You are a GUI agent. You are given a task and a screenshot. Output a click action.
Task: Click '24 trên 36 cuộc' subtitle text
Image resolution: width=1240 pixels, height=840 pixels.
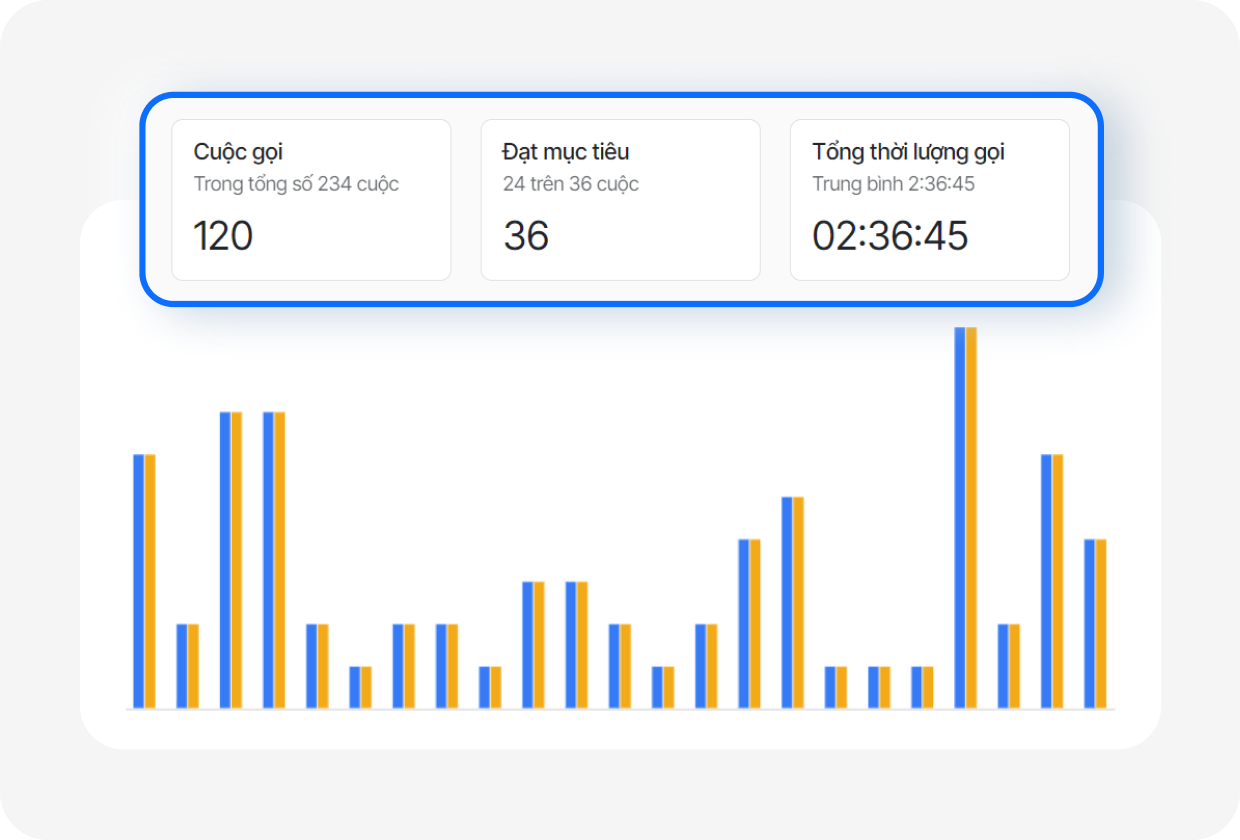tap(571, 184)
